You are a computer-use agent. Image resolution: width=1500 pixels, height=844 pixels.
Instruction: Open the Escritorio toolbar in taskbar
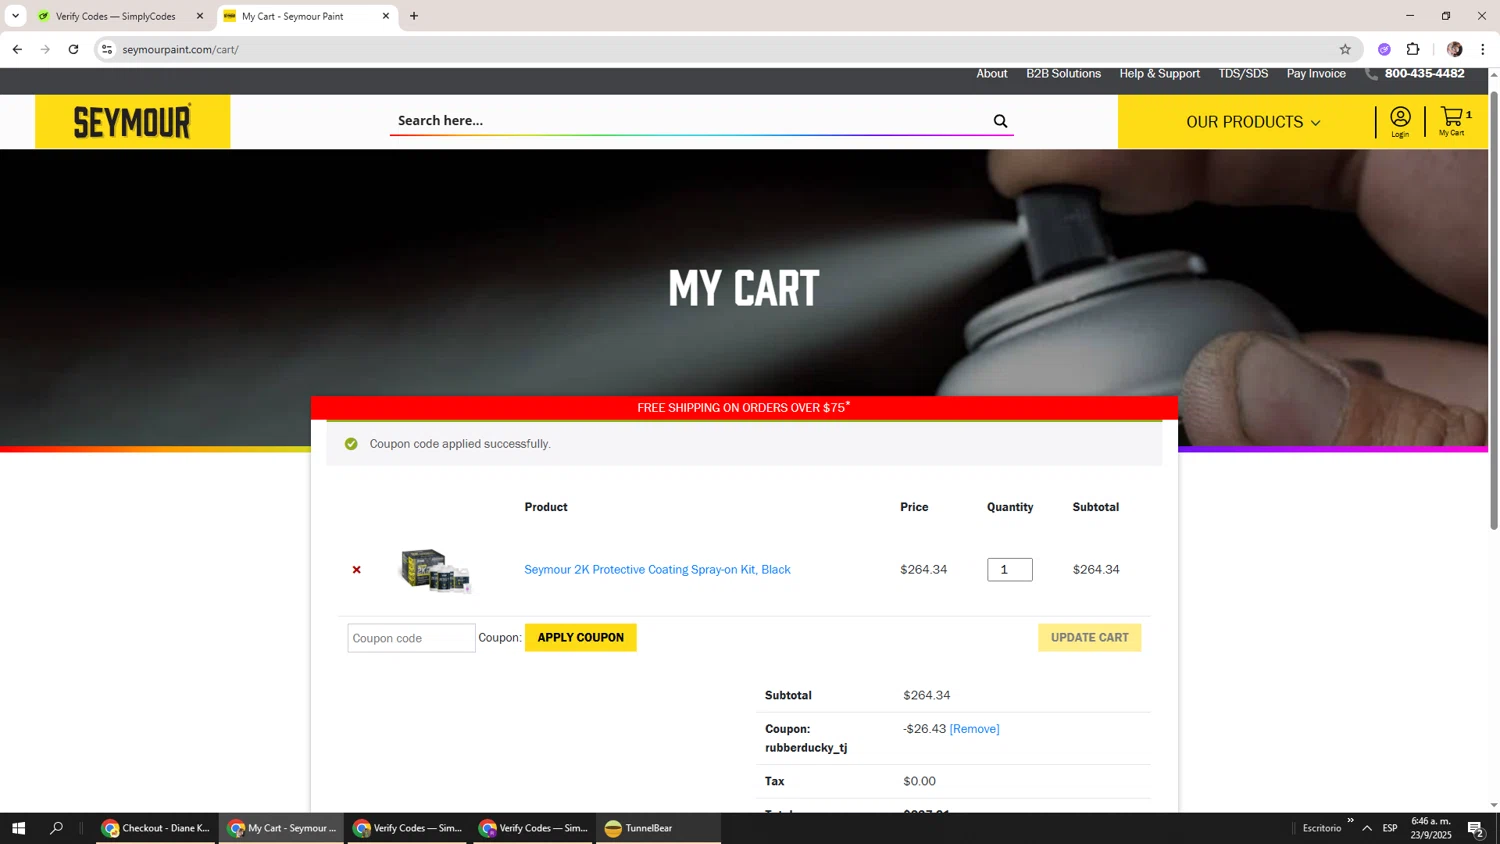(1322, 828)
